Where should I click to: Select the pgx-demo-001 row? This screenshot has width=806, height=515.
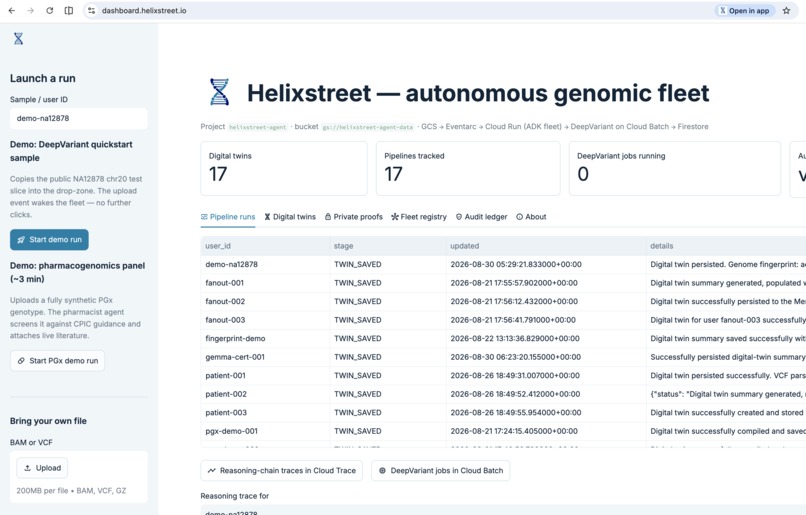click(503, 431)
